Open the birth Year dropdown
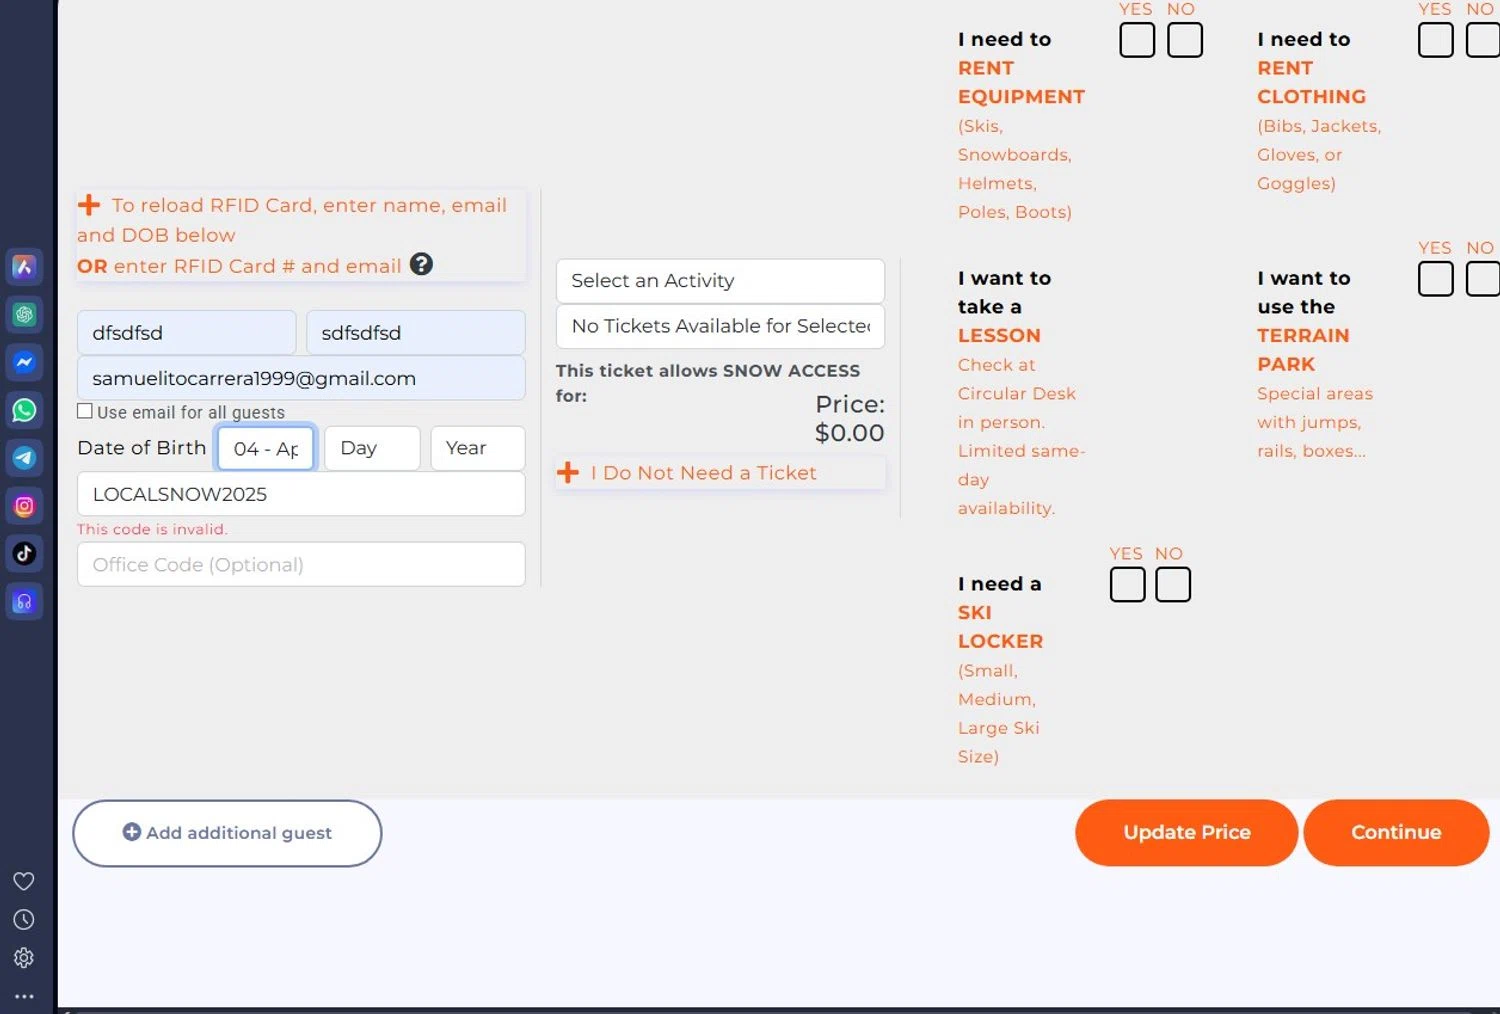Image resolution: width=1500 pixels, height=1014 pixels. click(478, 448)
